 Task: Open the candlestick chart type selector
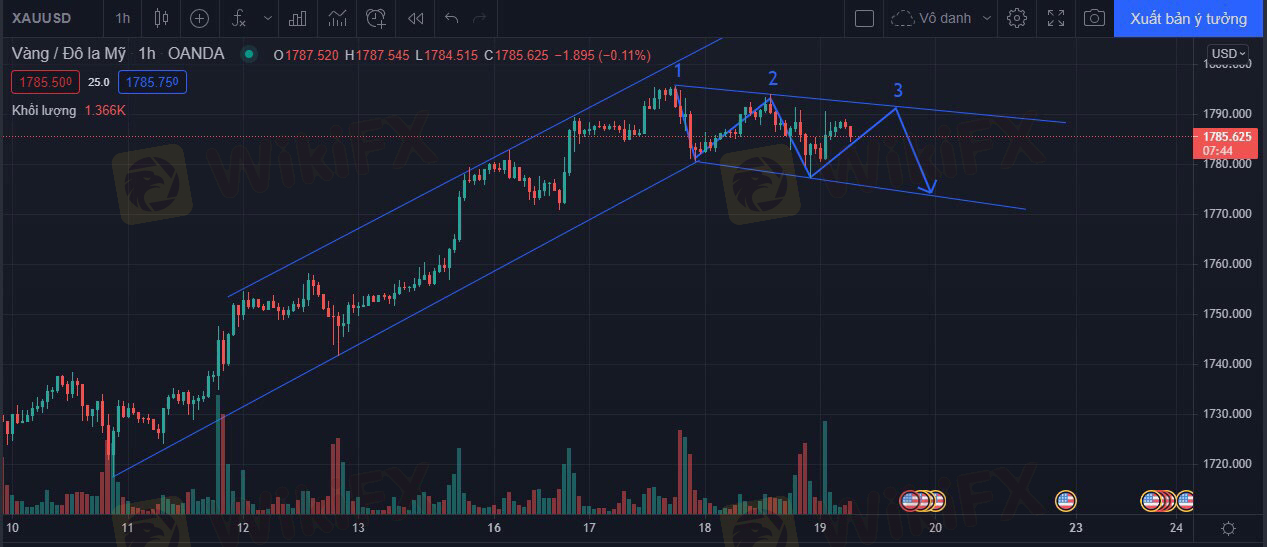click(x=163, y=18)
